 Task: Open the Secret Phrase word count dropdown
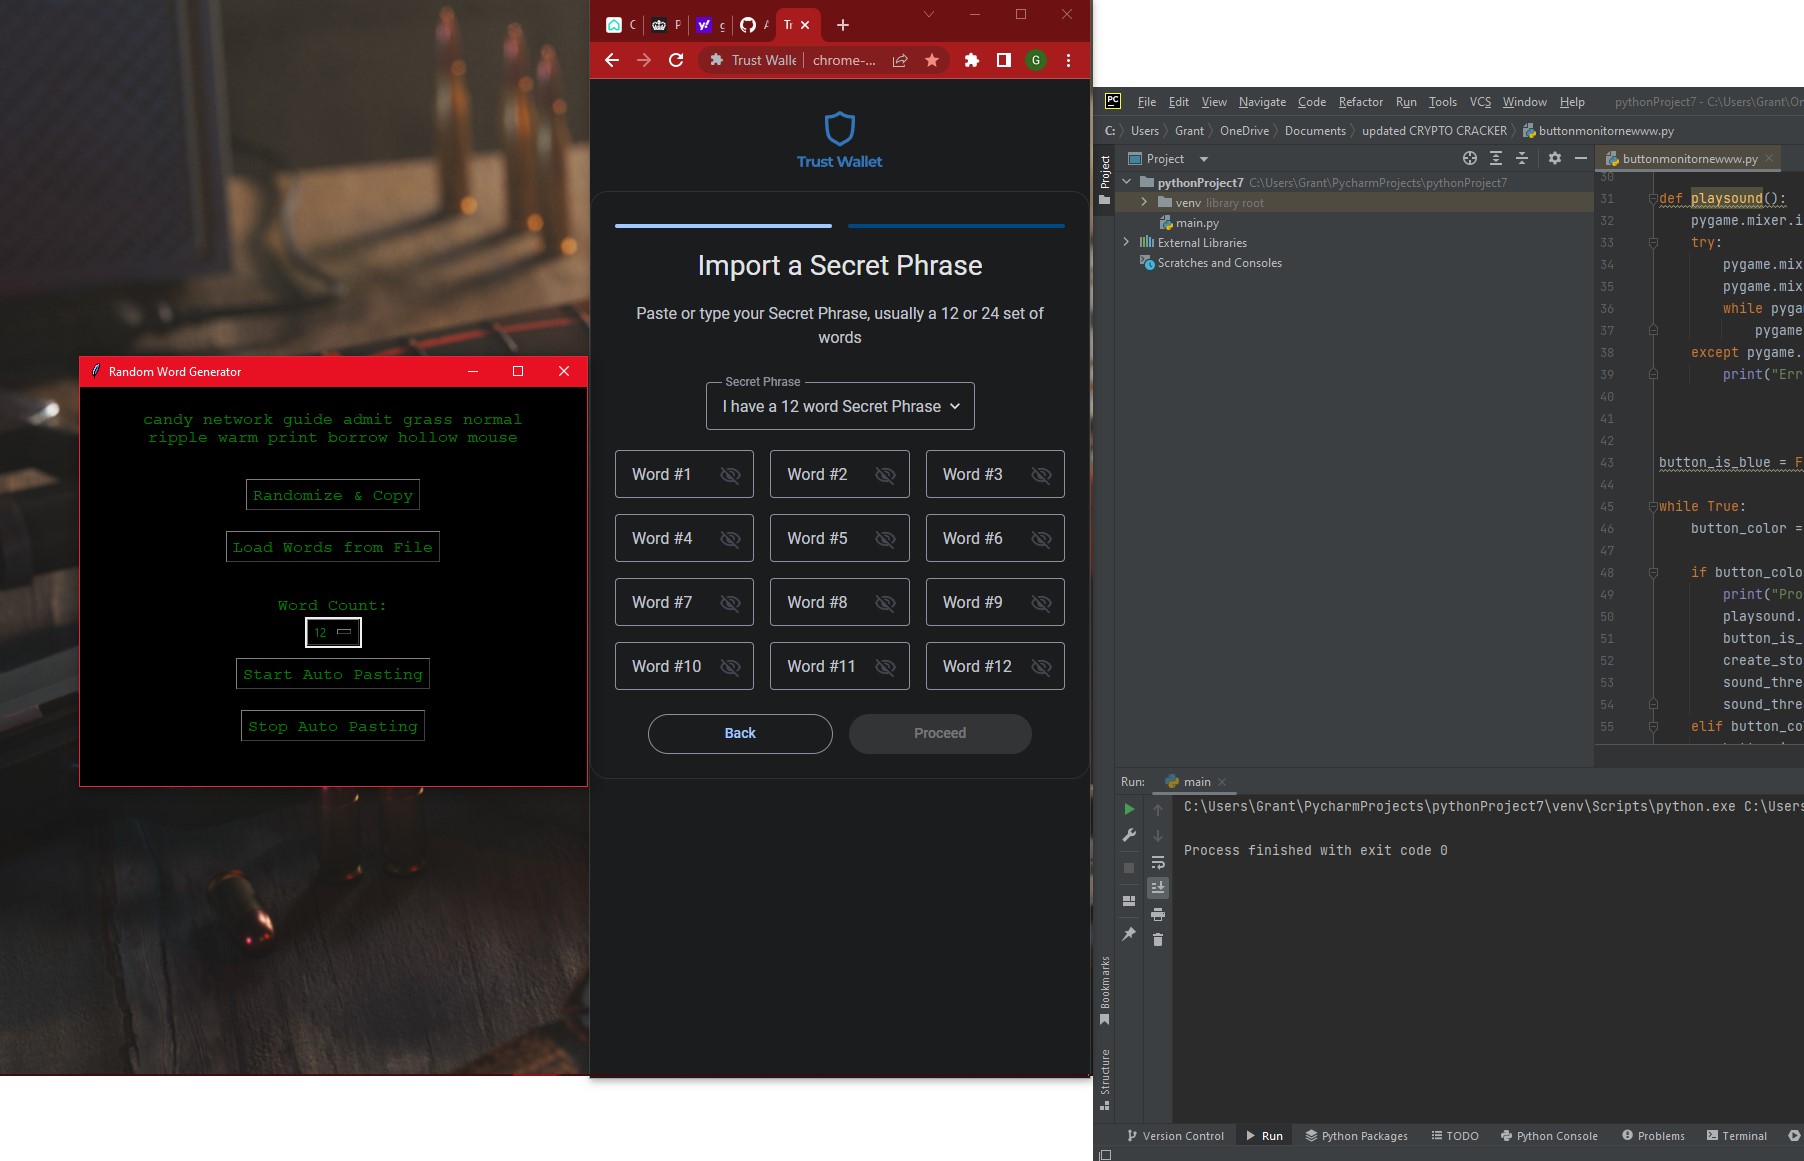point(840,407)
